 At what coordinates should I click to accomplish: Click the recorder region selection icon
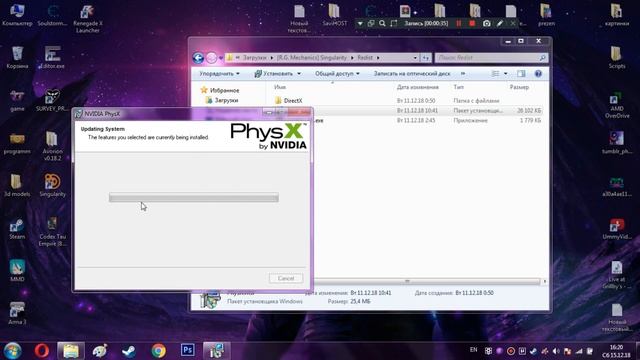coord(393,24)
